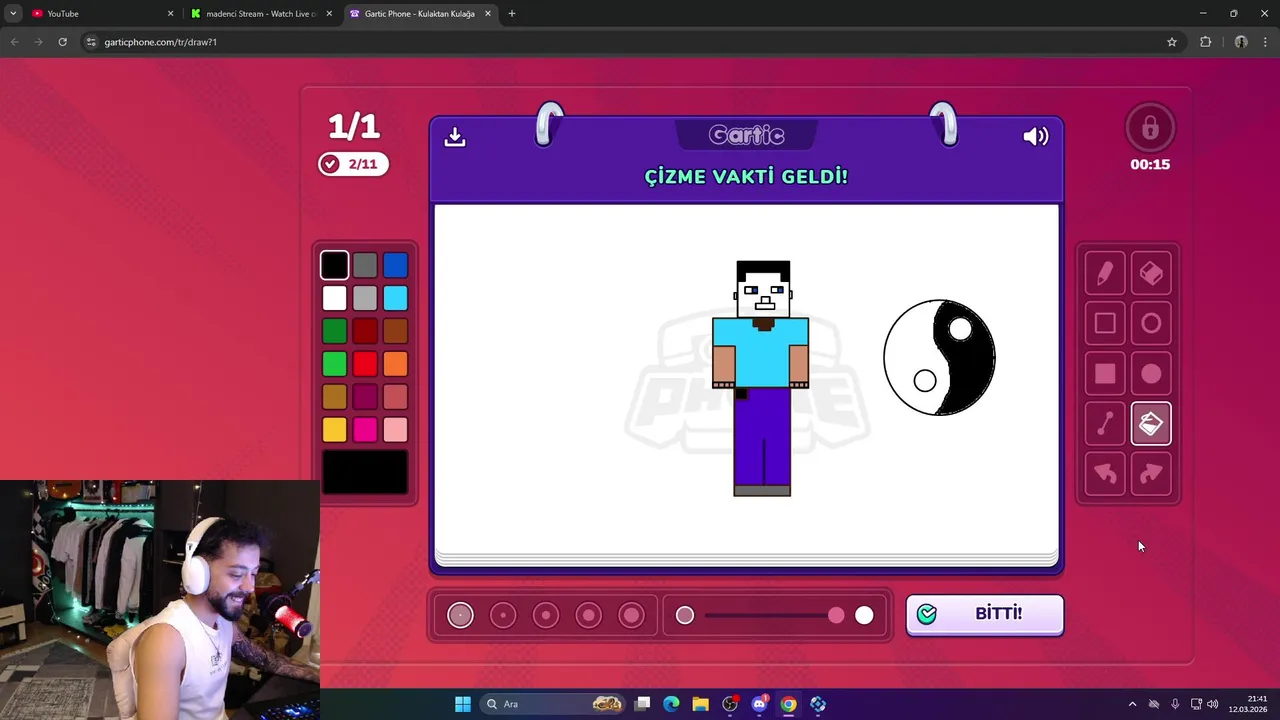The height and width of the screenshot is (720, 1280).
Task: Mute game sound via speaker icon
Action: 1036,137
